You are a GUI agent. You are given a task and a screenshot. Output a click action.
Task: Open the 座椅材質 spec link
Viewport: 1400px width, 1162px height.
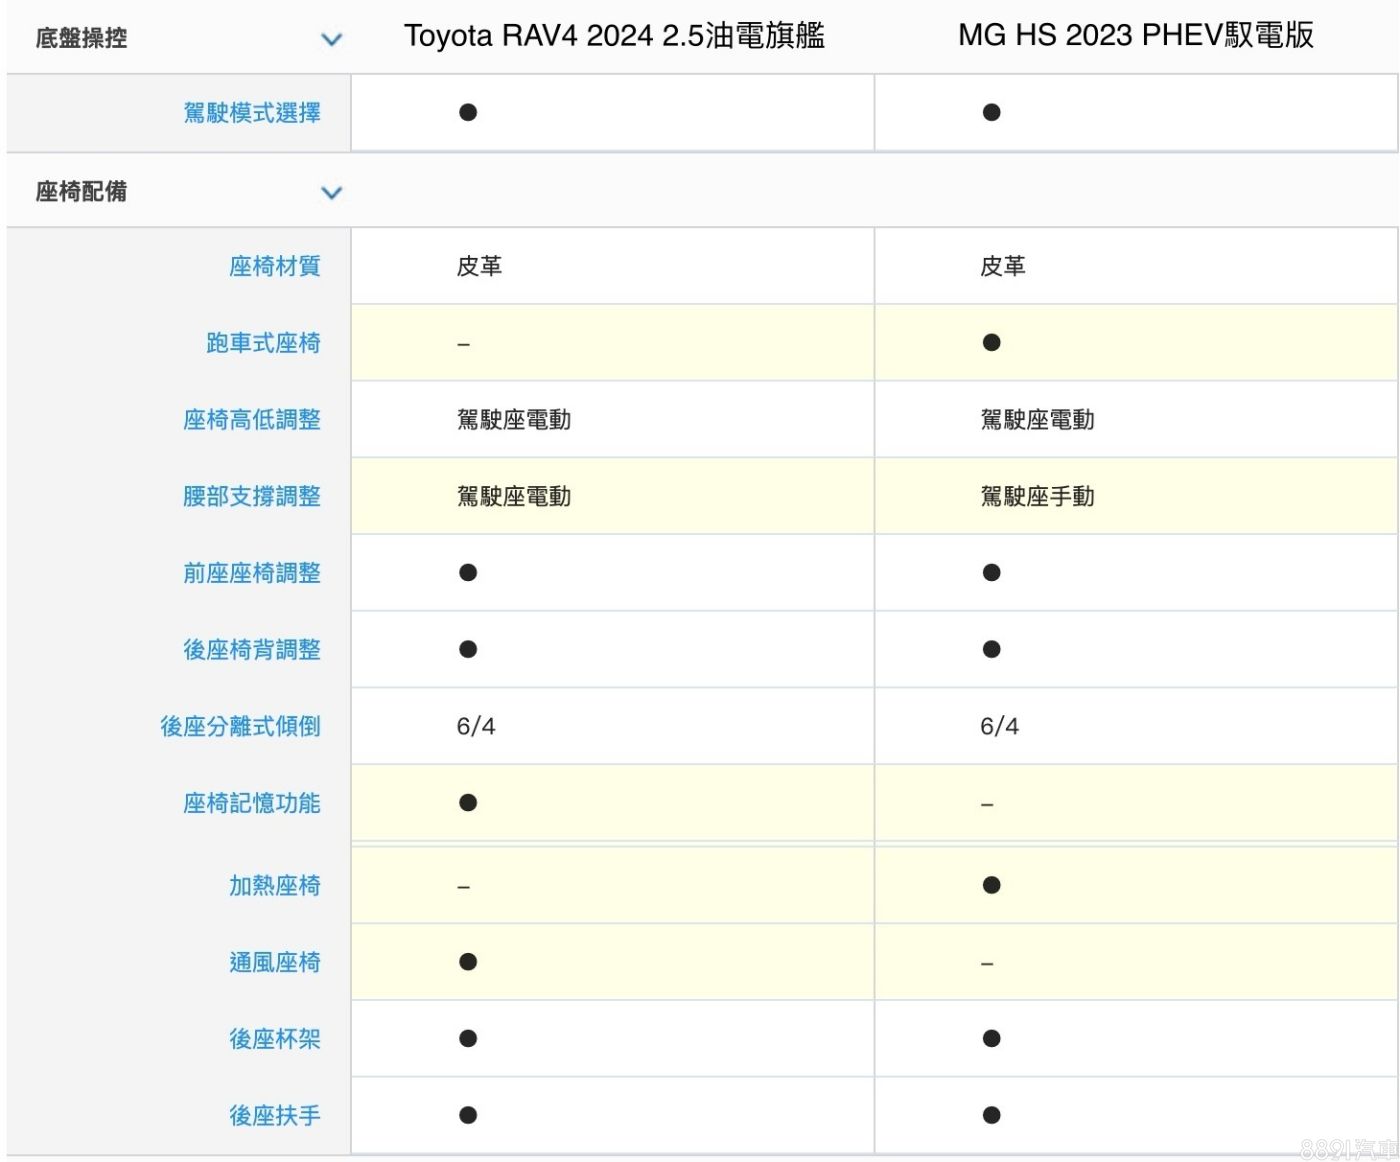(x=275, y=266)
